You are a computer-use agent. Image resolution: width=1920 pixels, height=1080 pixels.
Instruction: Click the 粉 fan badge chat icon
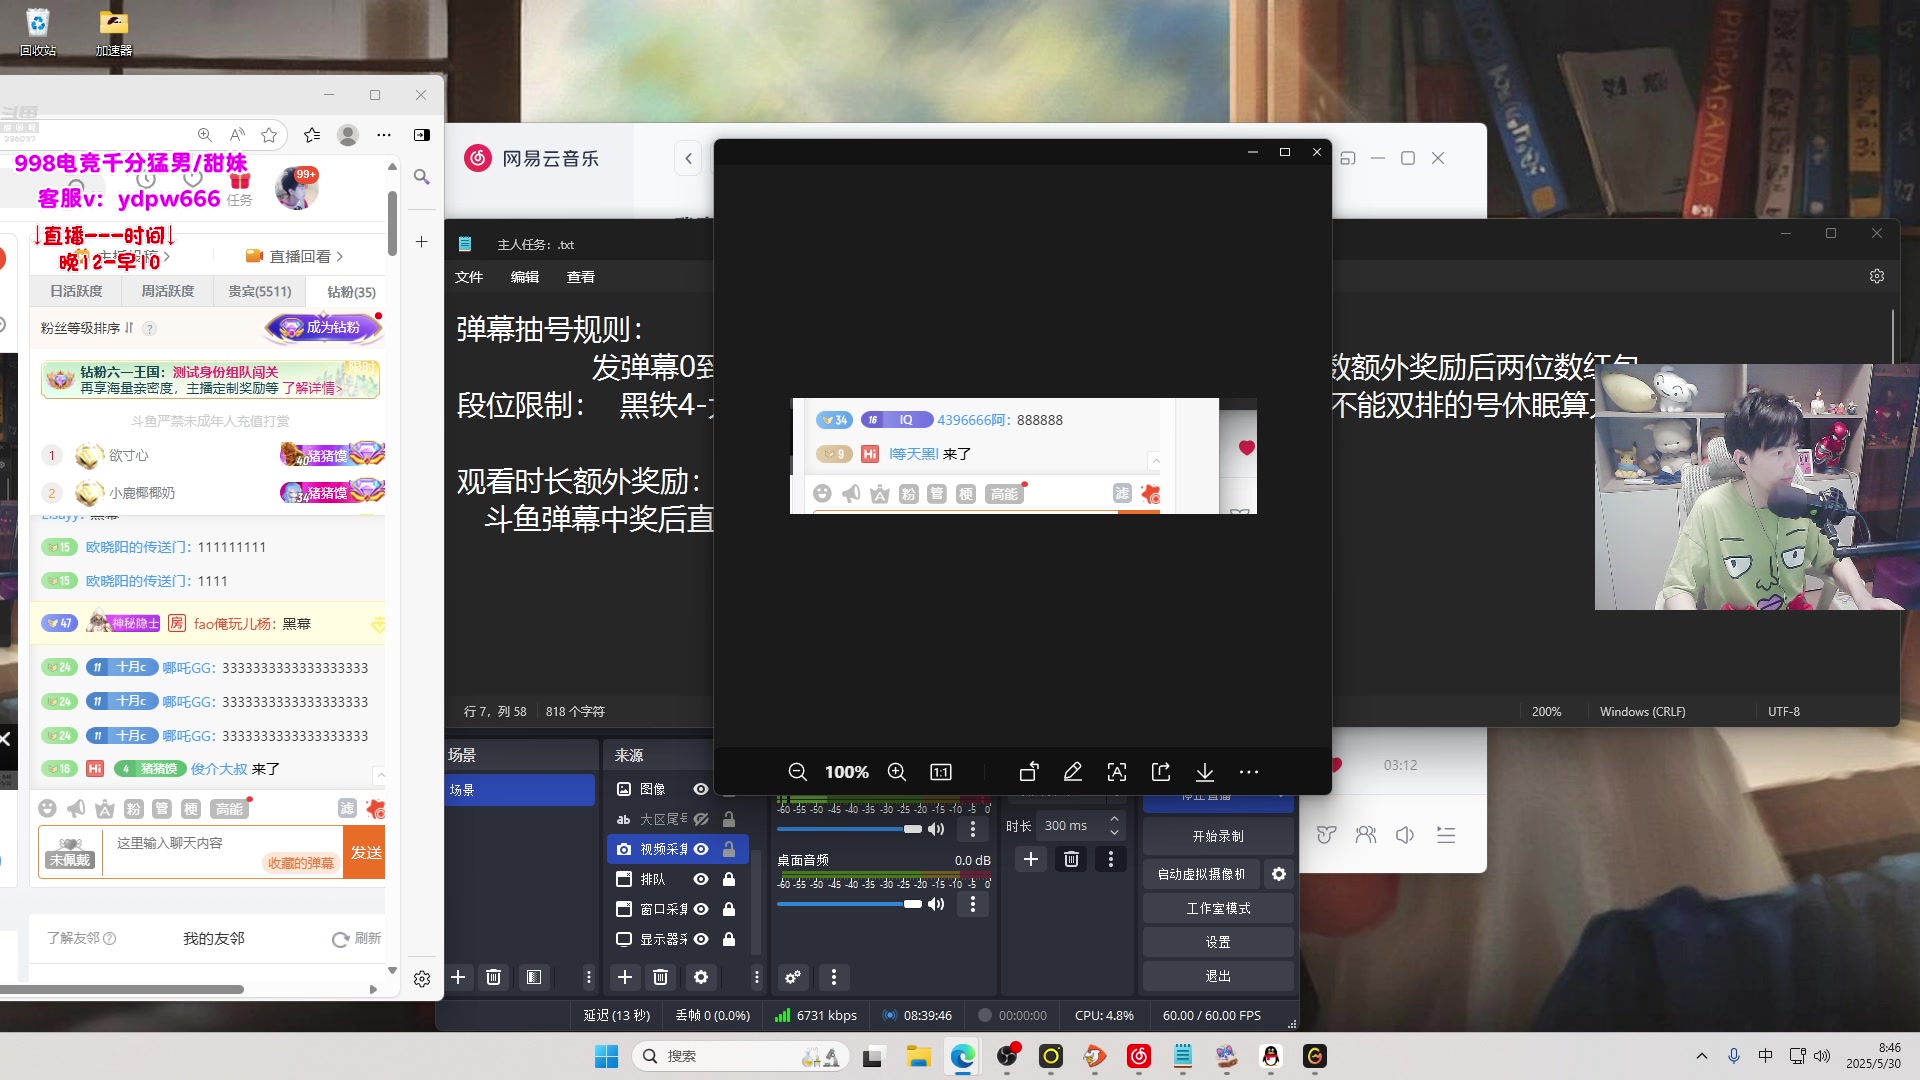pyautogui.click(x=134, y=808)
